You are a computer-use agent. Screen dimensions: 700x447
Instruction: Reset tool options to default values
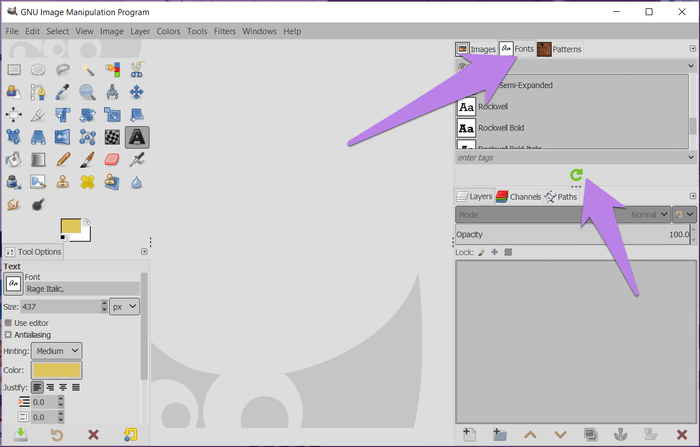coord(130,435)
